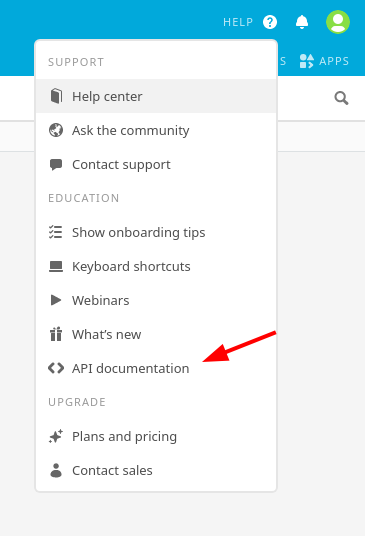Open Help center
365x536 pixels.
pyautogui.click(x=156, y=96)
